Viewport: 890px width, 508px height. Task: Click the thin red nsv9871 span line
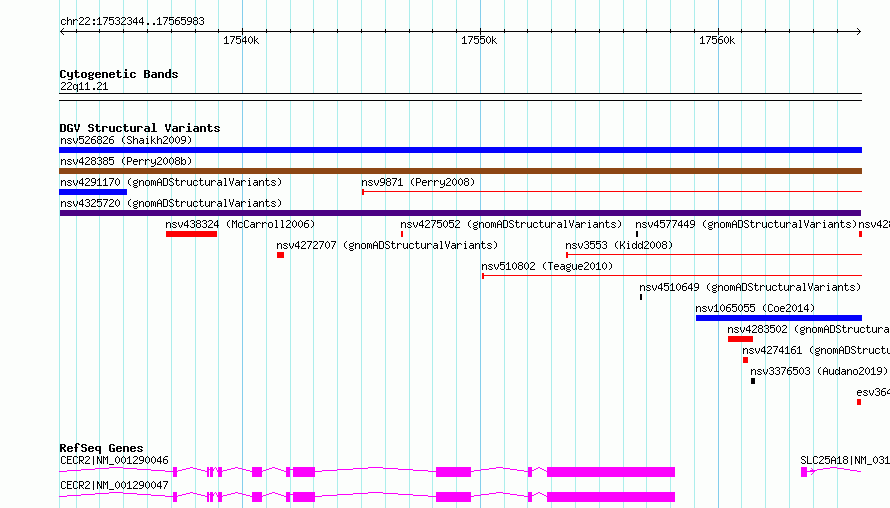(x=612, y=192)
